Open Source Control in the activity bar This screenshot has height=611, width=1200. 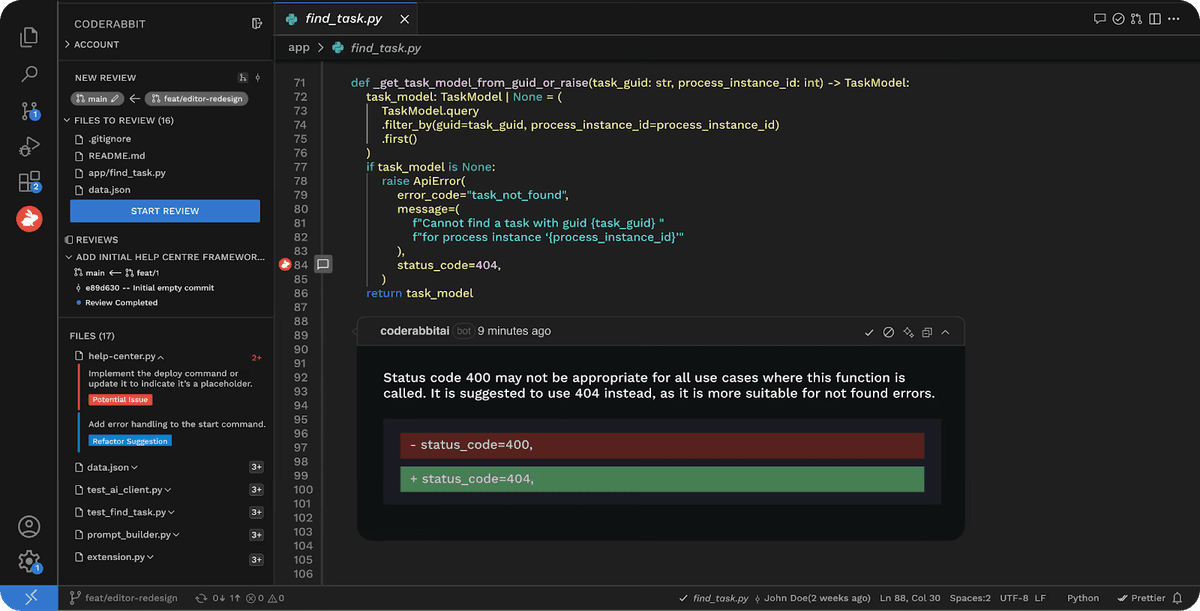click(29, 111)
